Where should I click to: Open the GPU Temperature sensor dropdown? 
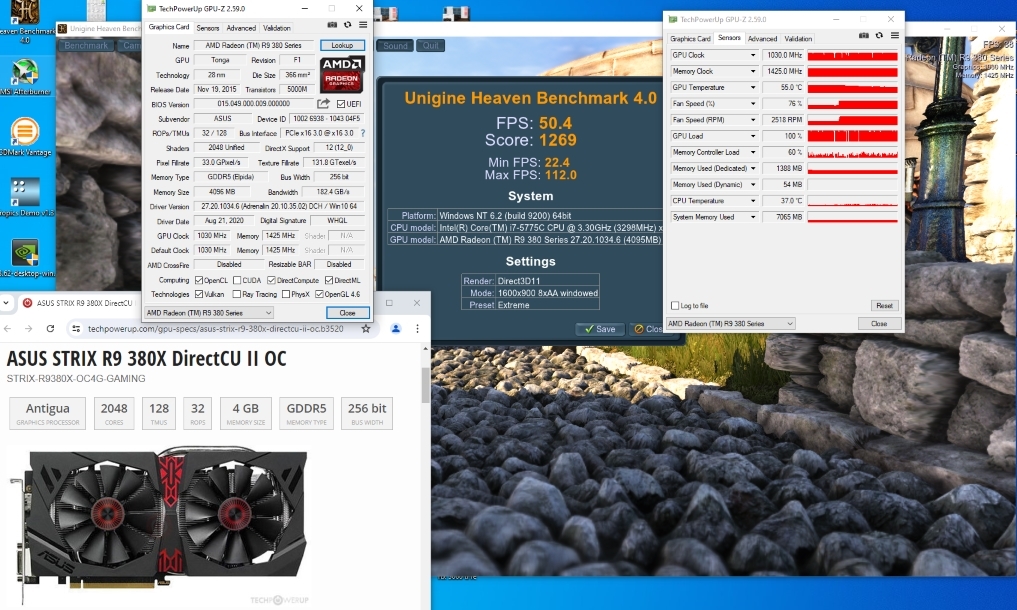click(752, 88)
